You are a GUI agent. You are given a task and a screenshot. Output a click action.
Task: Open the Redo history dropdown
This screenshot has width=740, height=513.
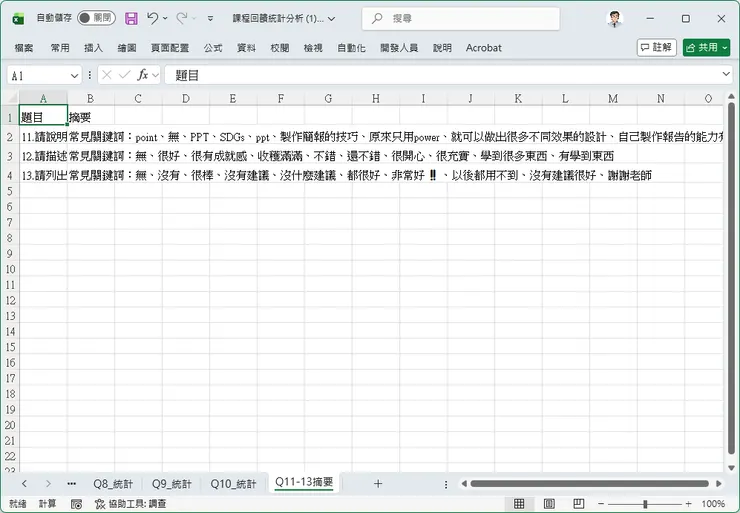coord(194,18)
